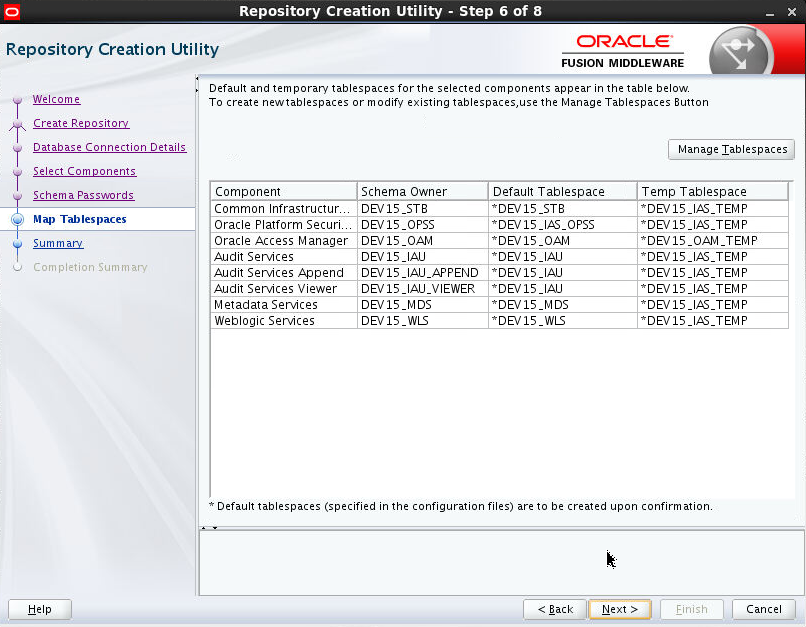
Task: Click the DEV15_IAU_APPEND schema owner cell
Action: point(423,272)
